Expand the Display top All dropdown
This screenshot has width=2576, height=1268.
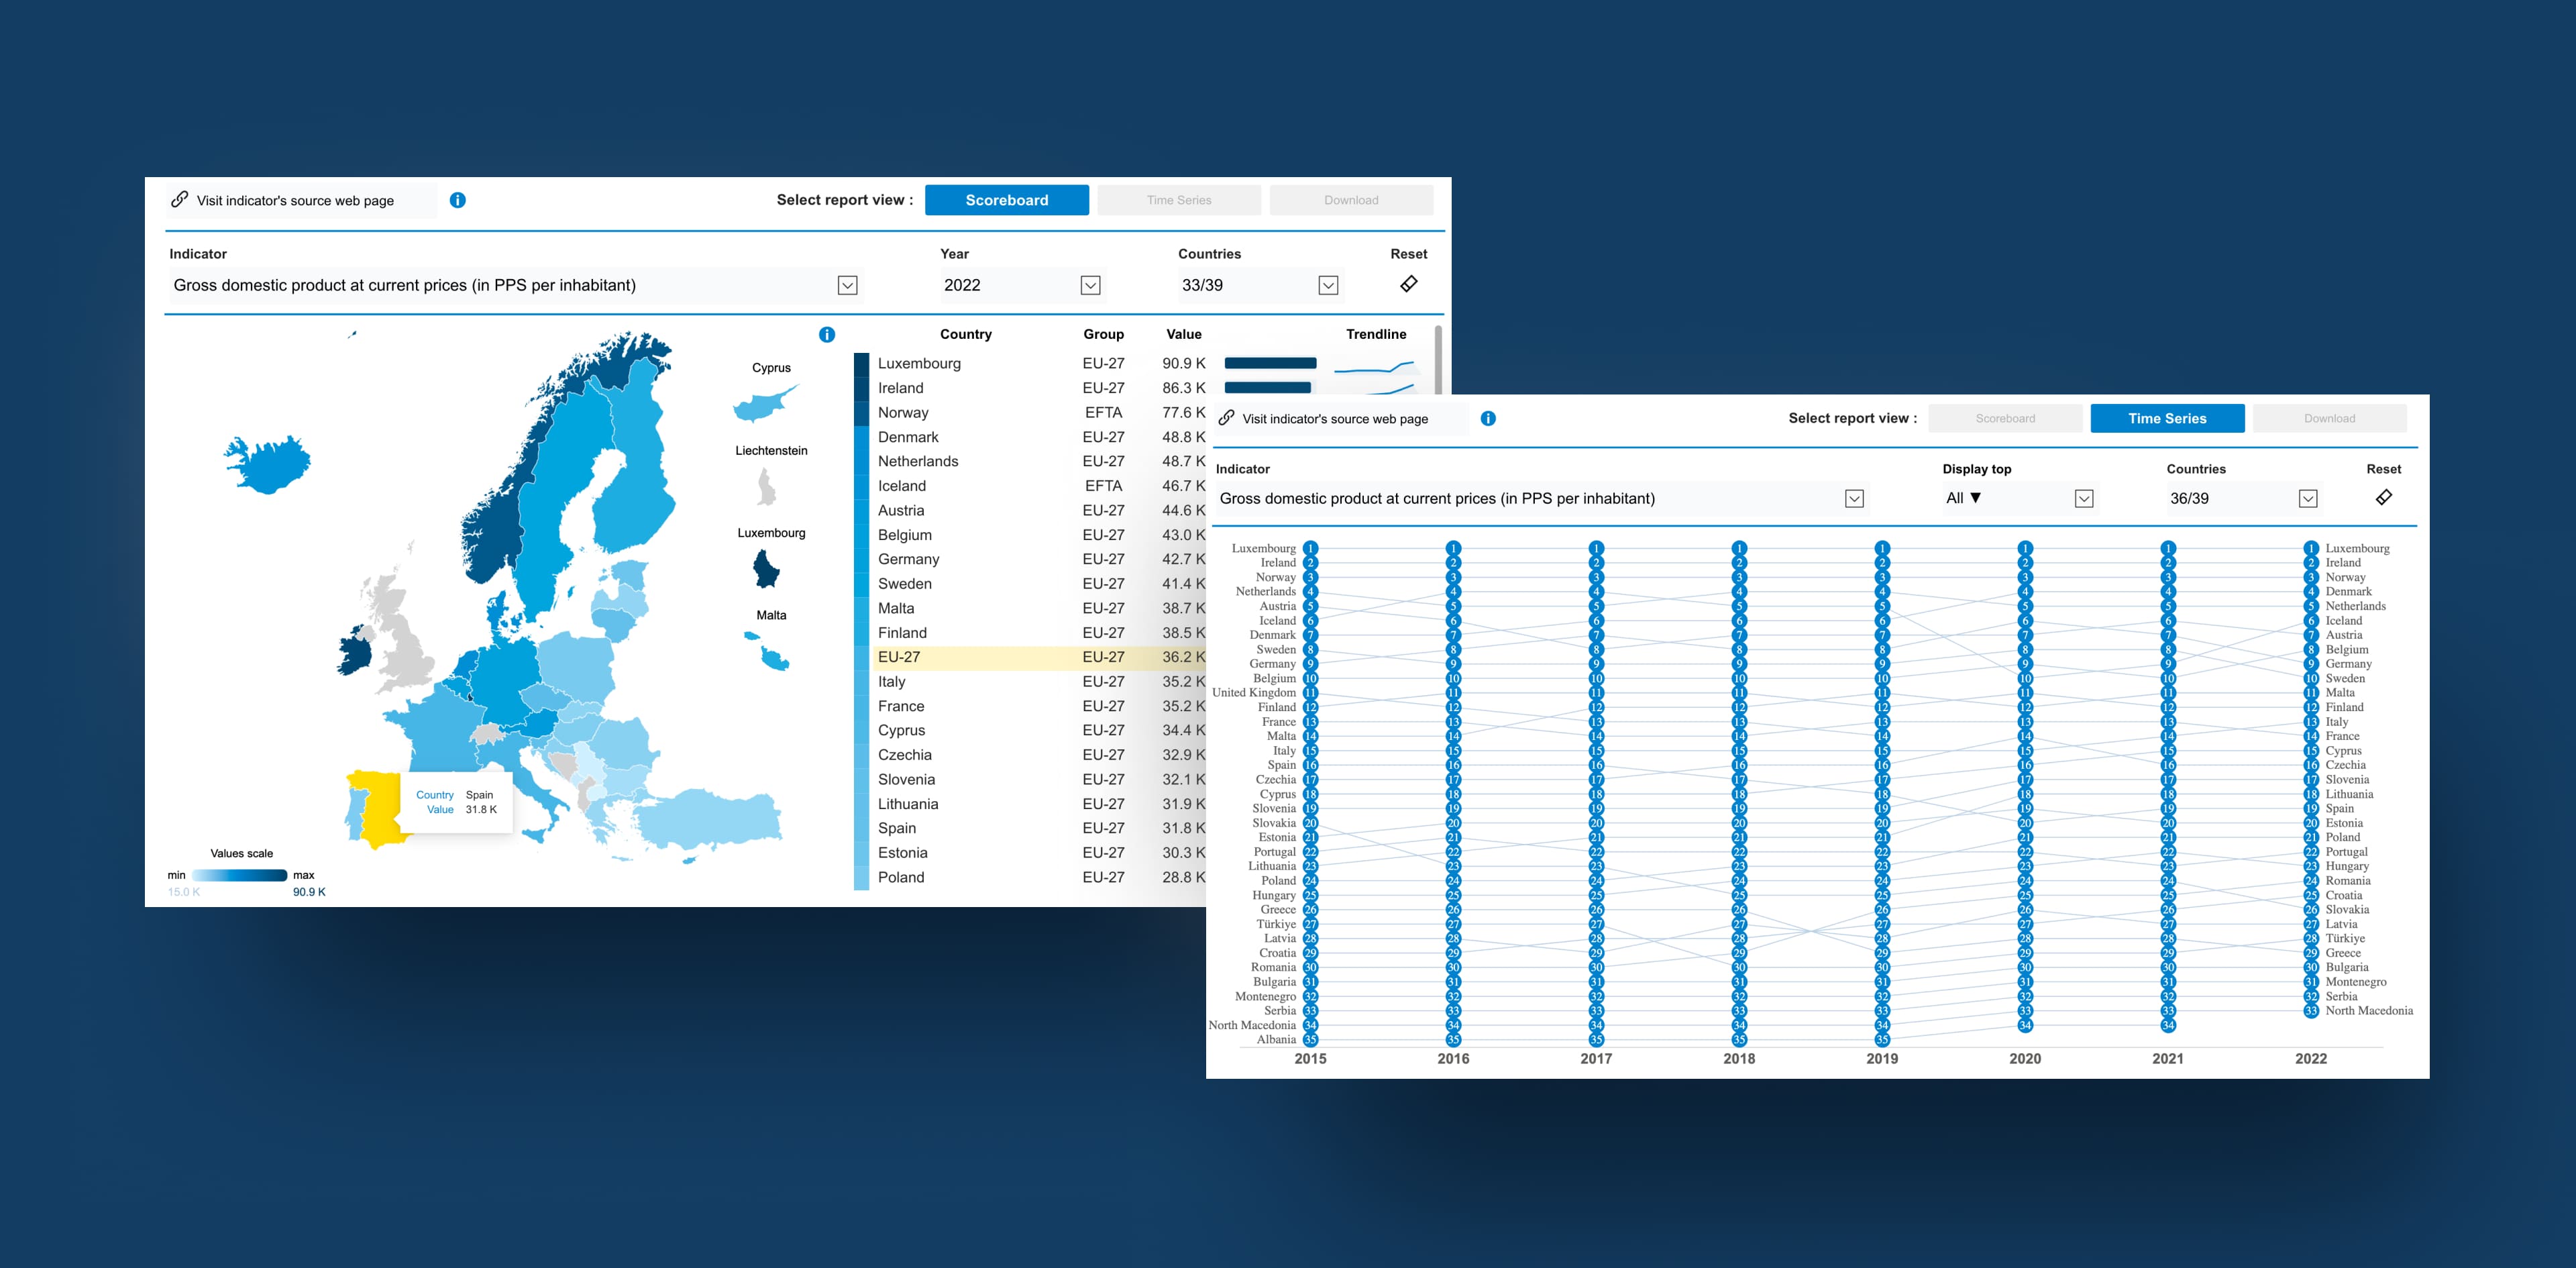pos(2084,499)
